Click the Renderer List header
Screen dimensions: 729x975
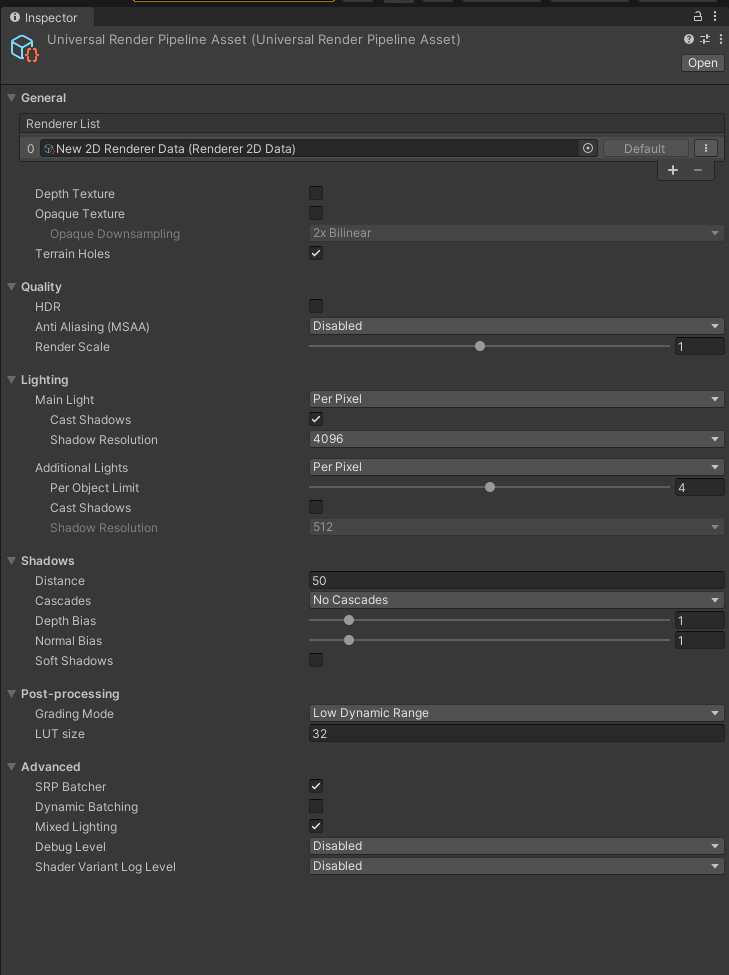(371, 124)
